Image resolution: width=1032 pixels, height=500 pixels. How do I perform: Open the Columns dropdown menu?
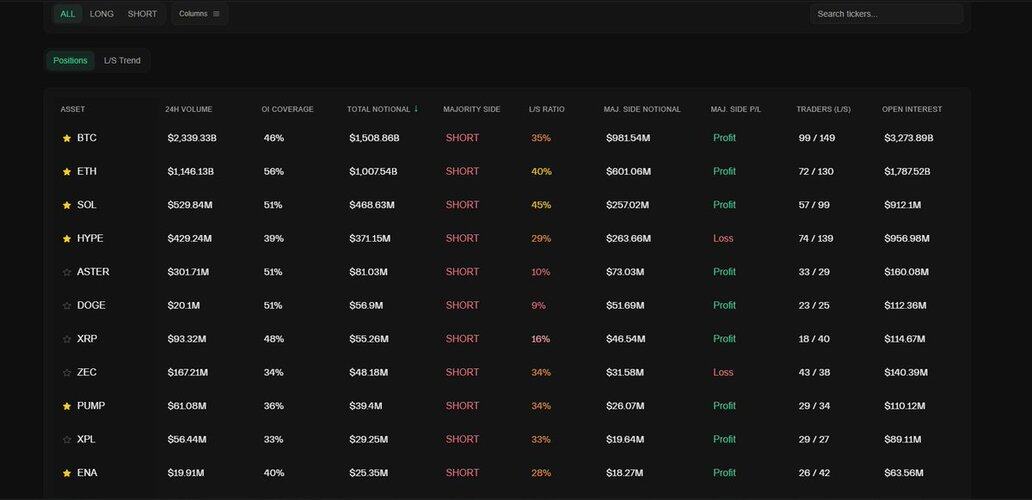(199, 14)
